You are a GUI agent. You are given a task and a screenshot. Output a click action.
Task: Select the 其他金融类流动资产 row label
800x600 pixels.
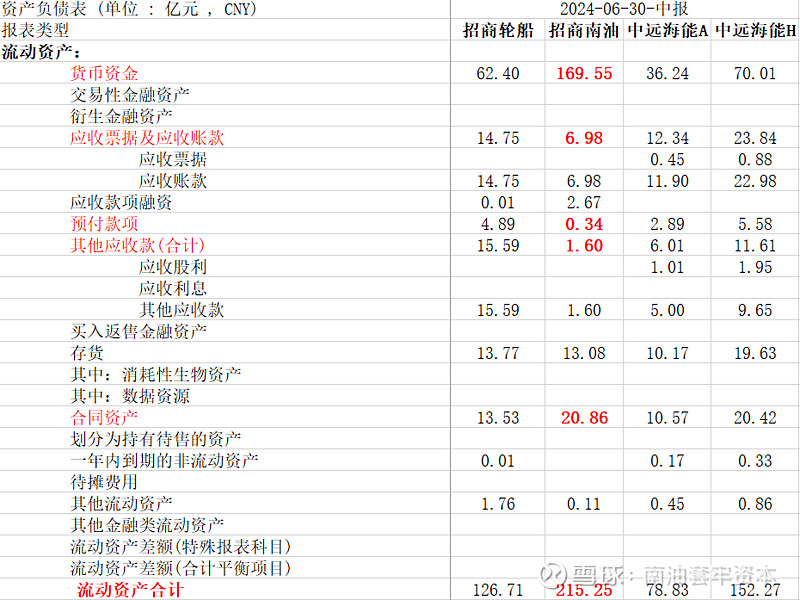[x=147, y=525]
